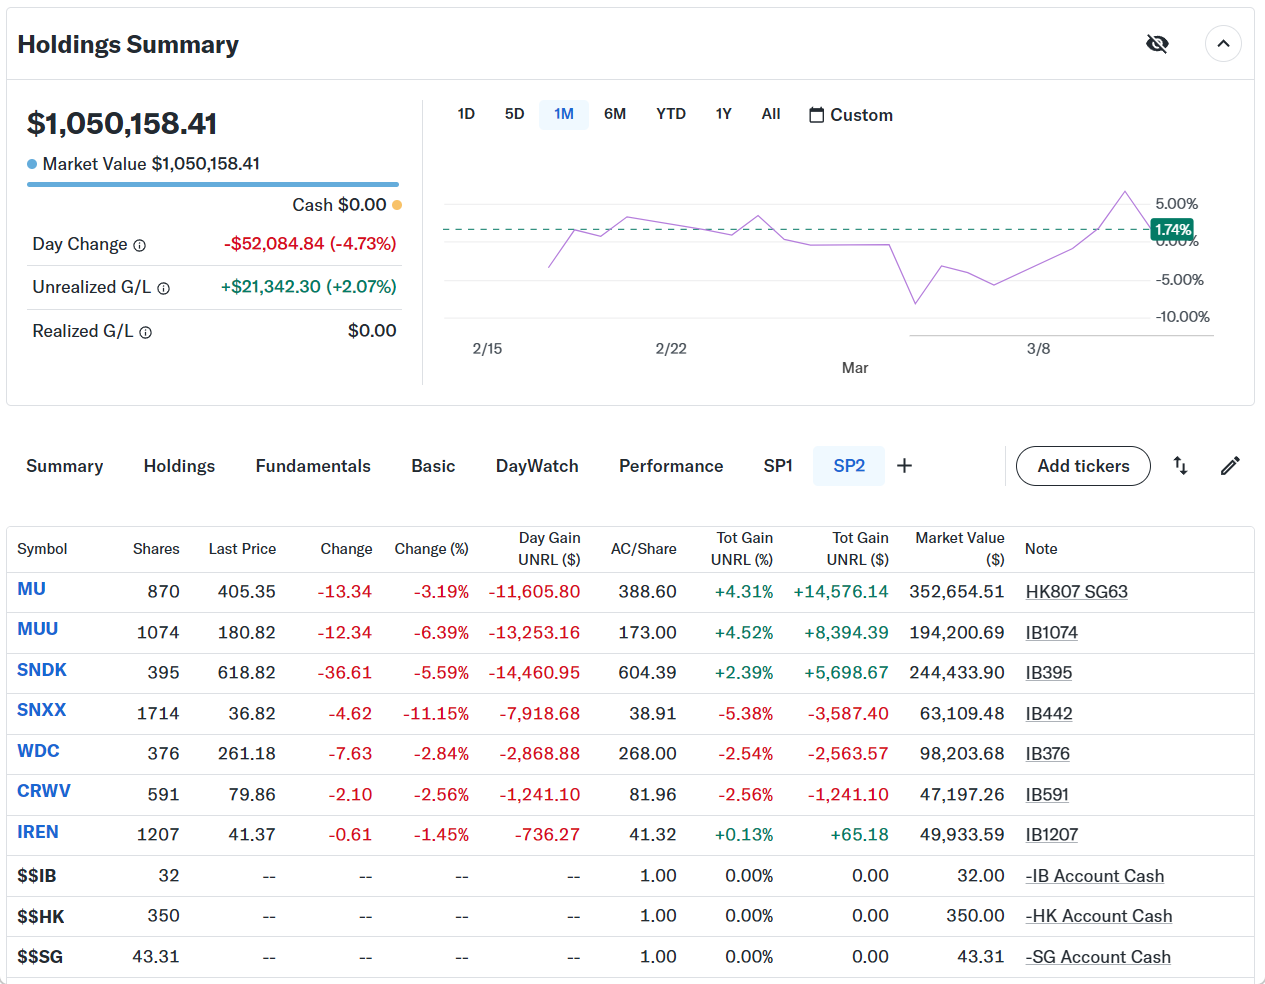Switch chart range to YTD
1265x984 pixels.
[x=671, y=114]
